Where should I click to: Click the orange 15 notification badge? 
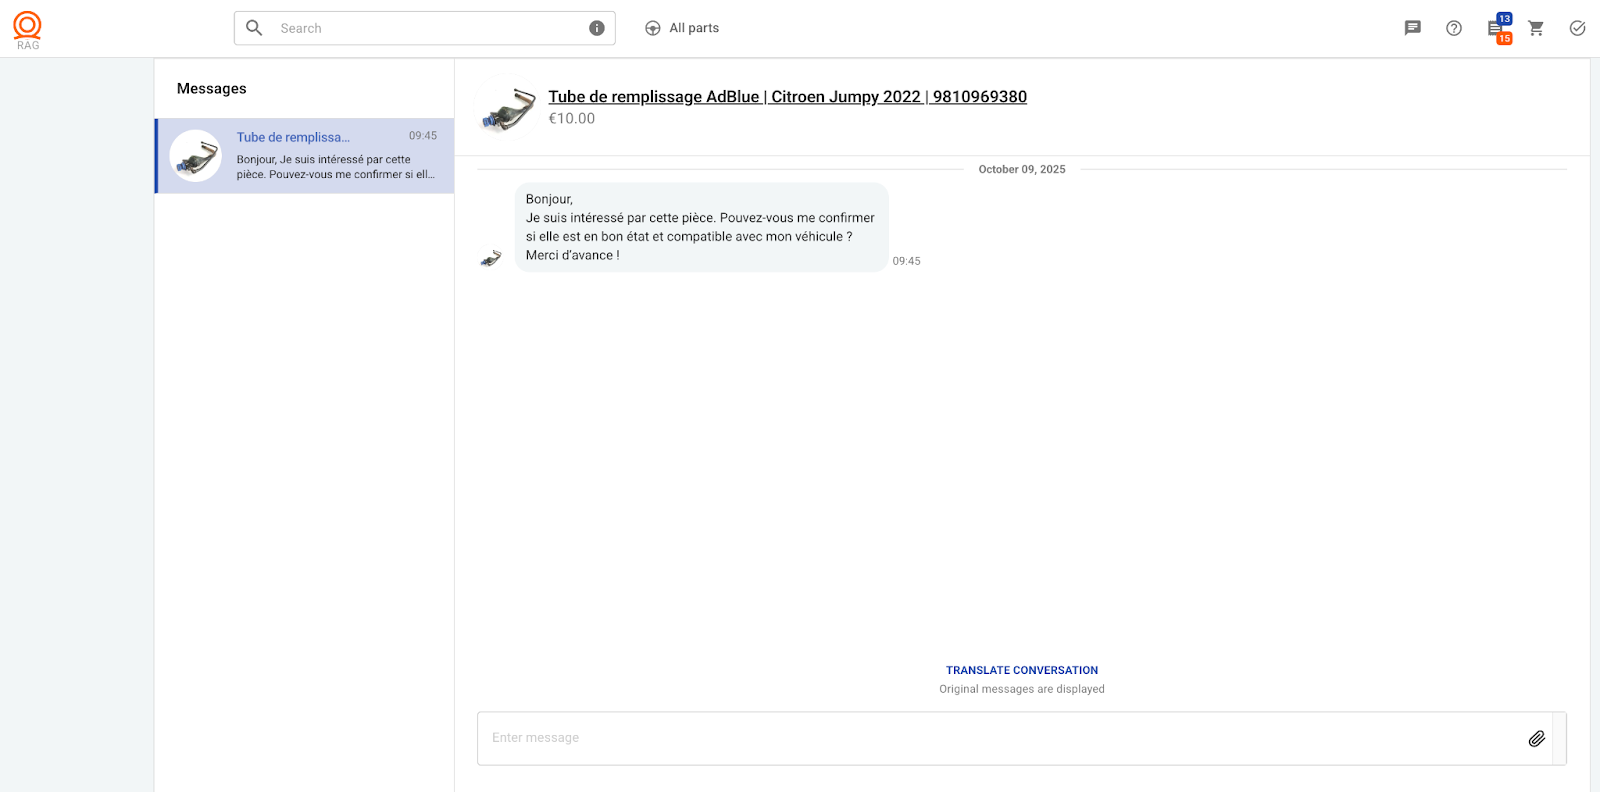[x=1505, y=39]
